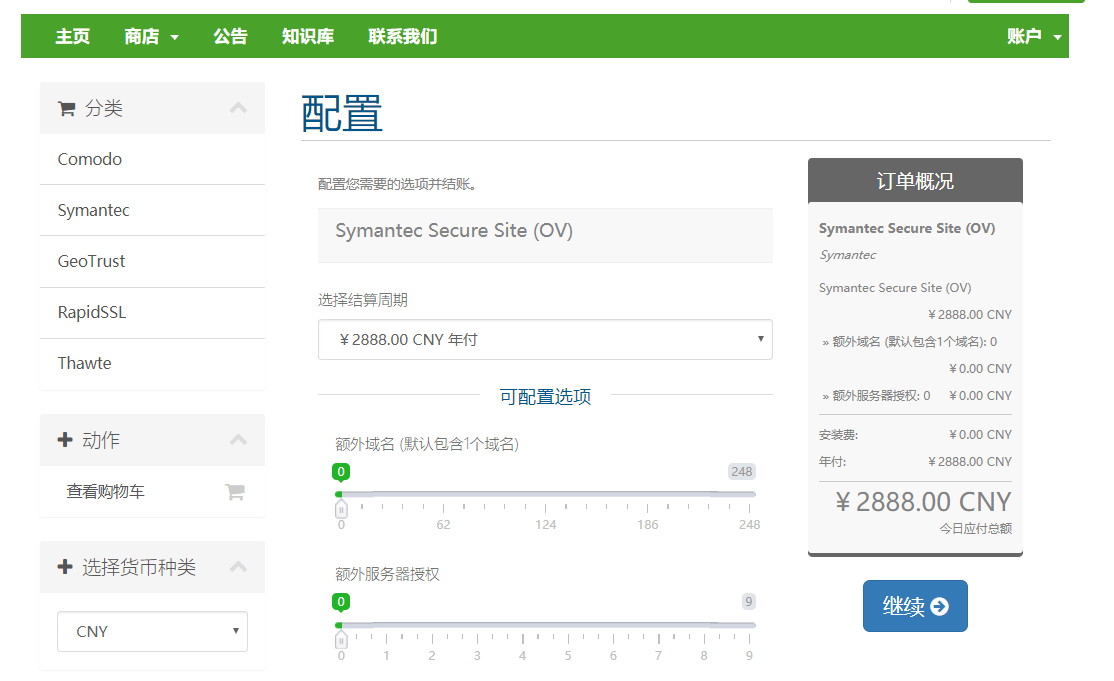Open the 账户 account menu
This screenshot has width=1114, height=681.
tap(1033, 37)
